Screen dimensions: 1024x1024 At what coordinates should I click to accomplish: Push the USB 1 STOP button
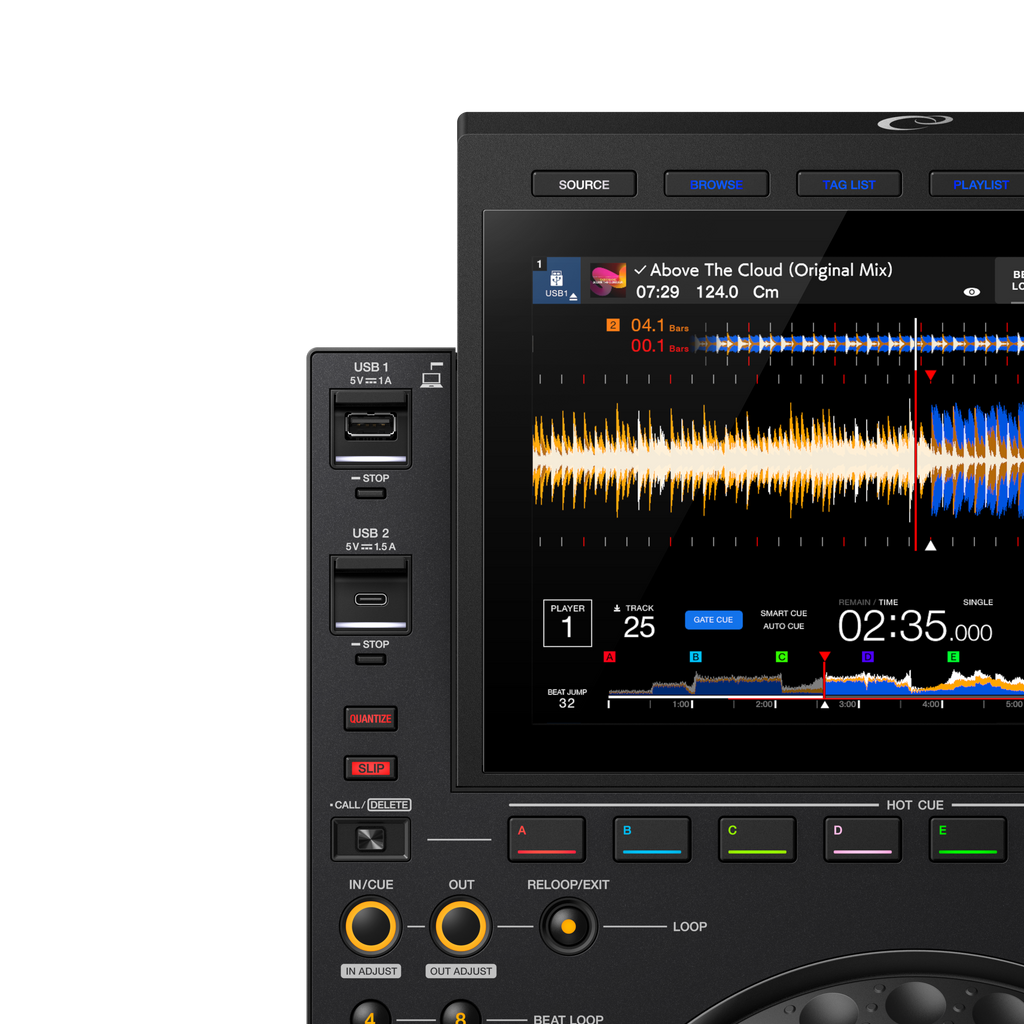370,493
